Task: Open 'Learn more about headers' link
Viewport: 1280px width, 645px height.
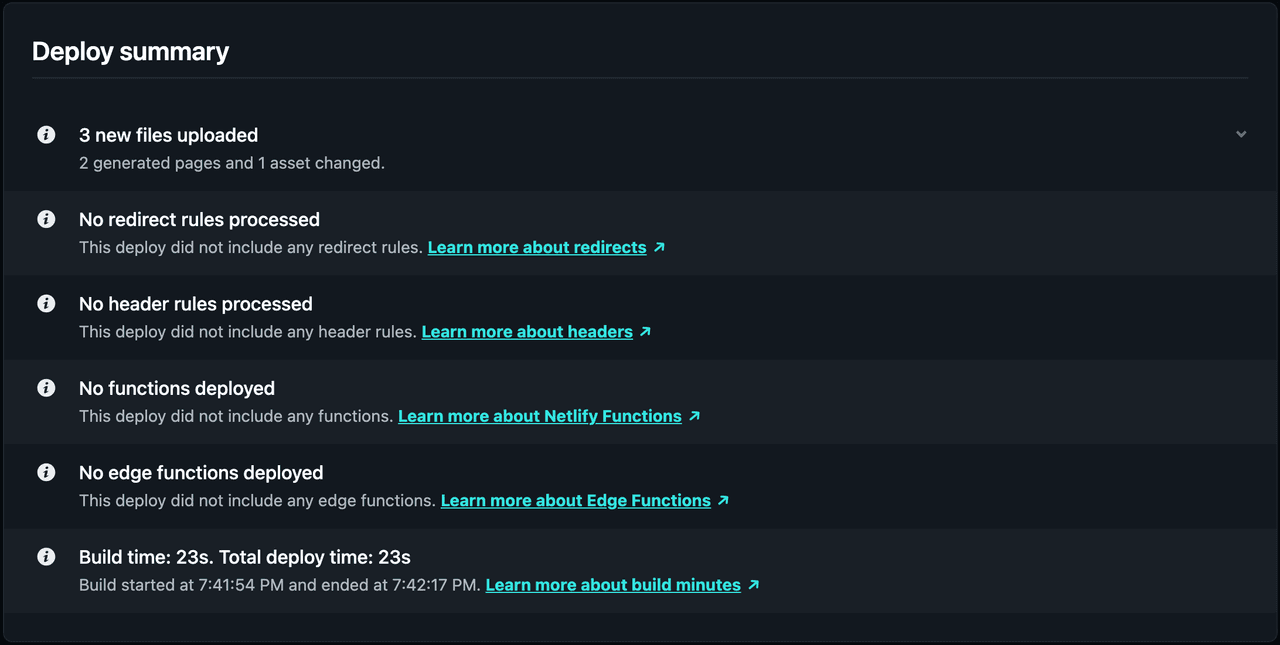Action: tap(527, 331)
